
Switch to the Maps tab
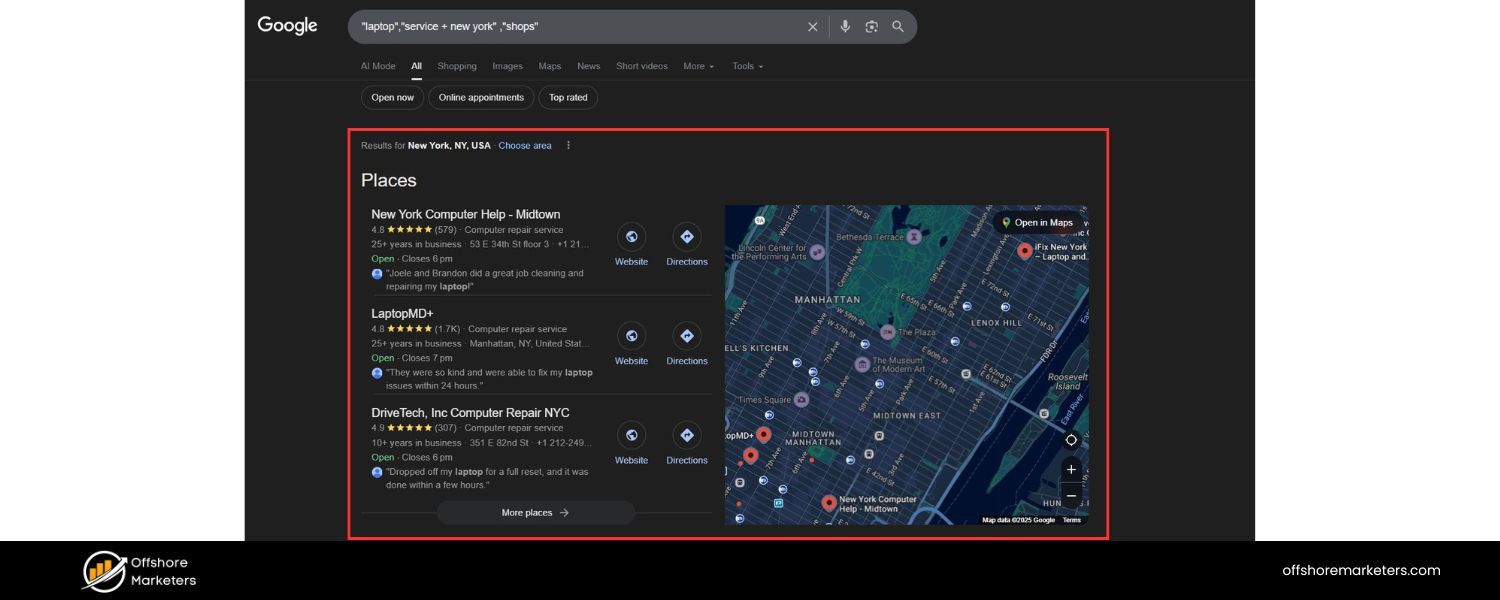pyautogui.click(x=549, y=66)
